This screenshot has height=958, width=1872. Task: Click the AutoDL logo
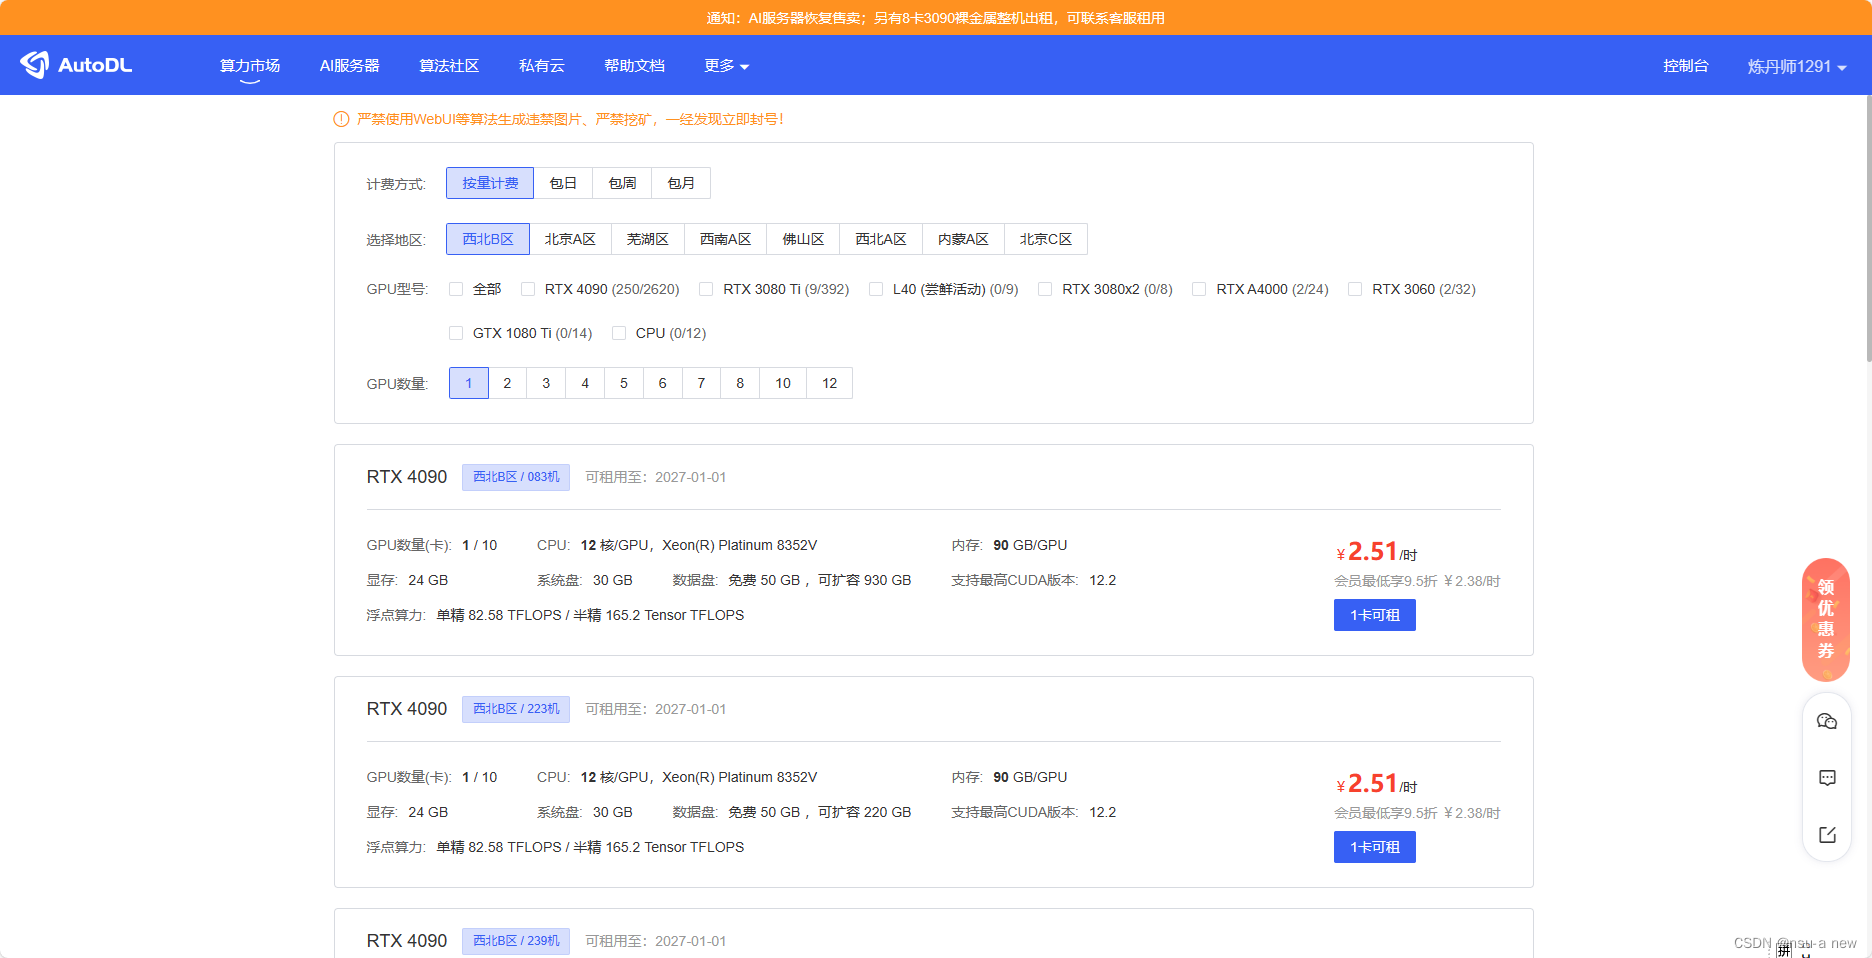click(76, 65)
